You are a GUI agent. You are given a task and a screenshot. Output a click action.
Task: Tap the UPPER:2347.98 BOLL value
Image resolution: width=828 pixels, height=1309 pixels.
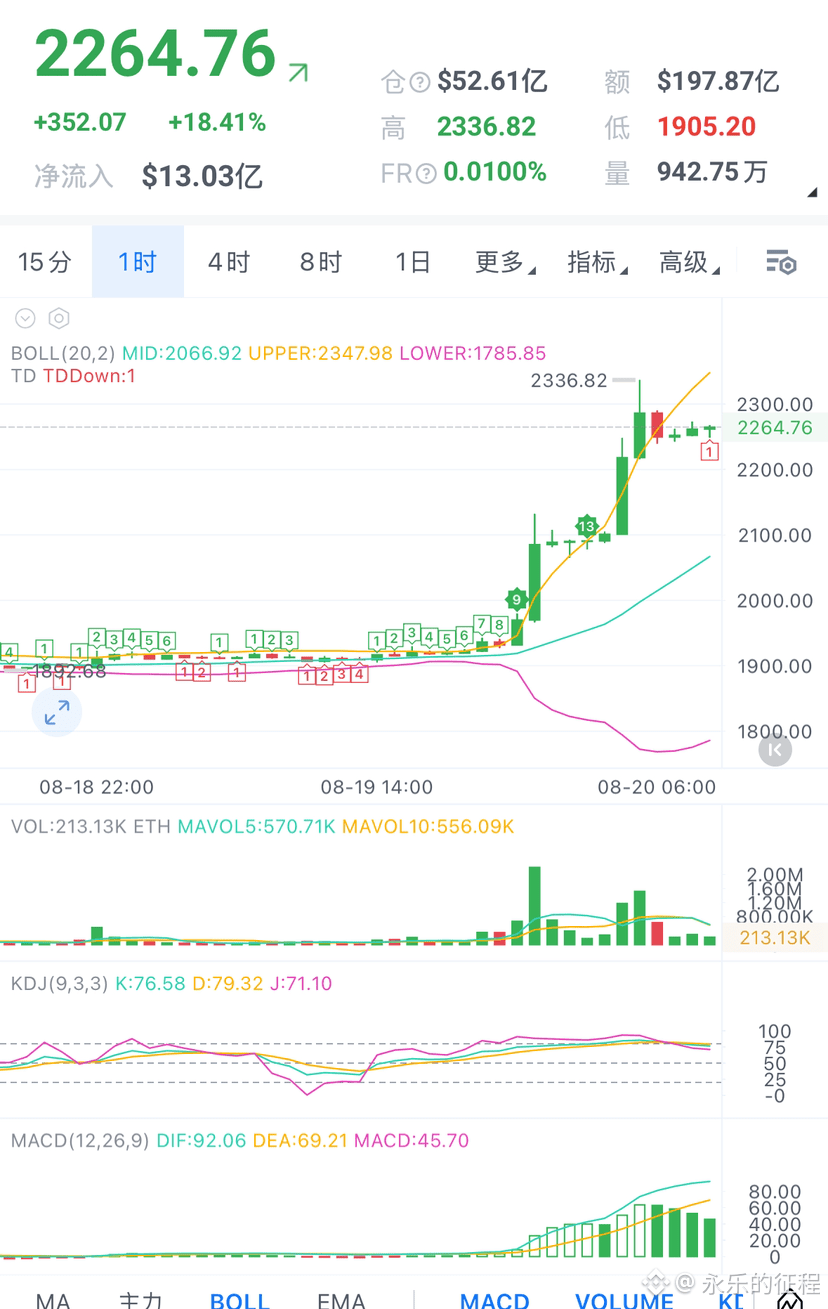pos(321,353)
